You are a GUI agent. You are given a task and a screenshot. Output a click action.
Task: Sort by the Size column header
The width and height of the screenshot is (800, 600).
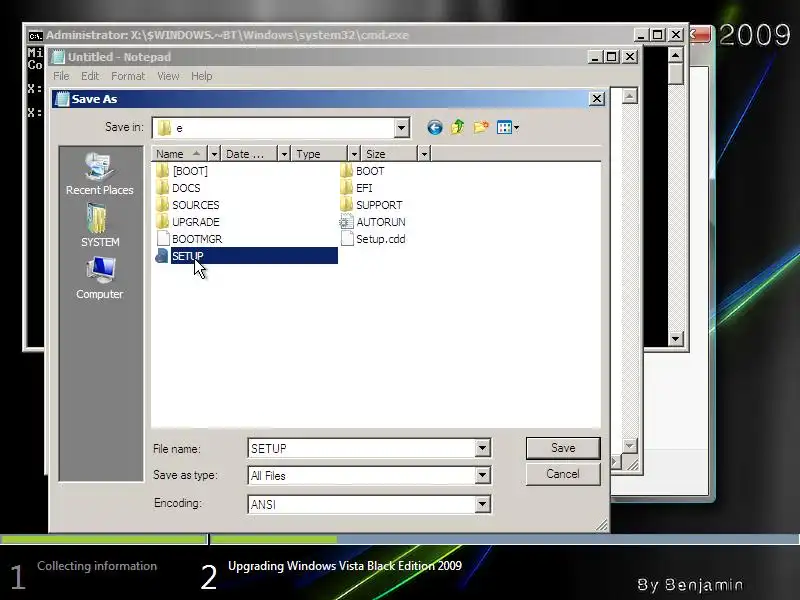pyautogui.click(x=390, y=154)
